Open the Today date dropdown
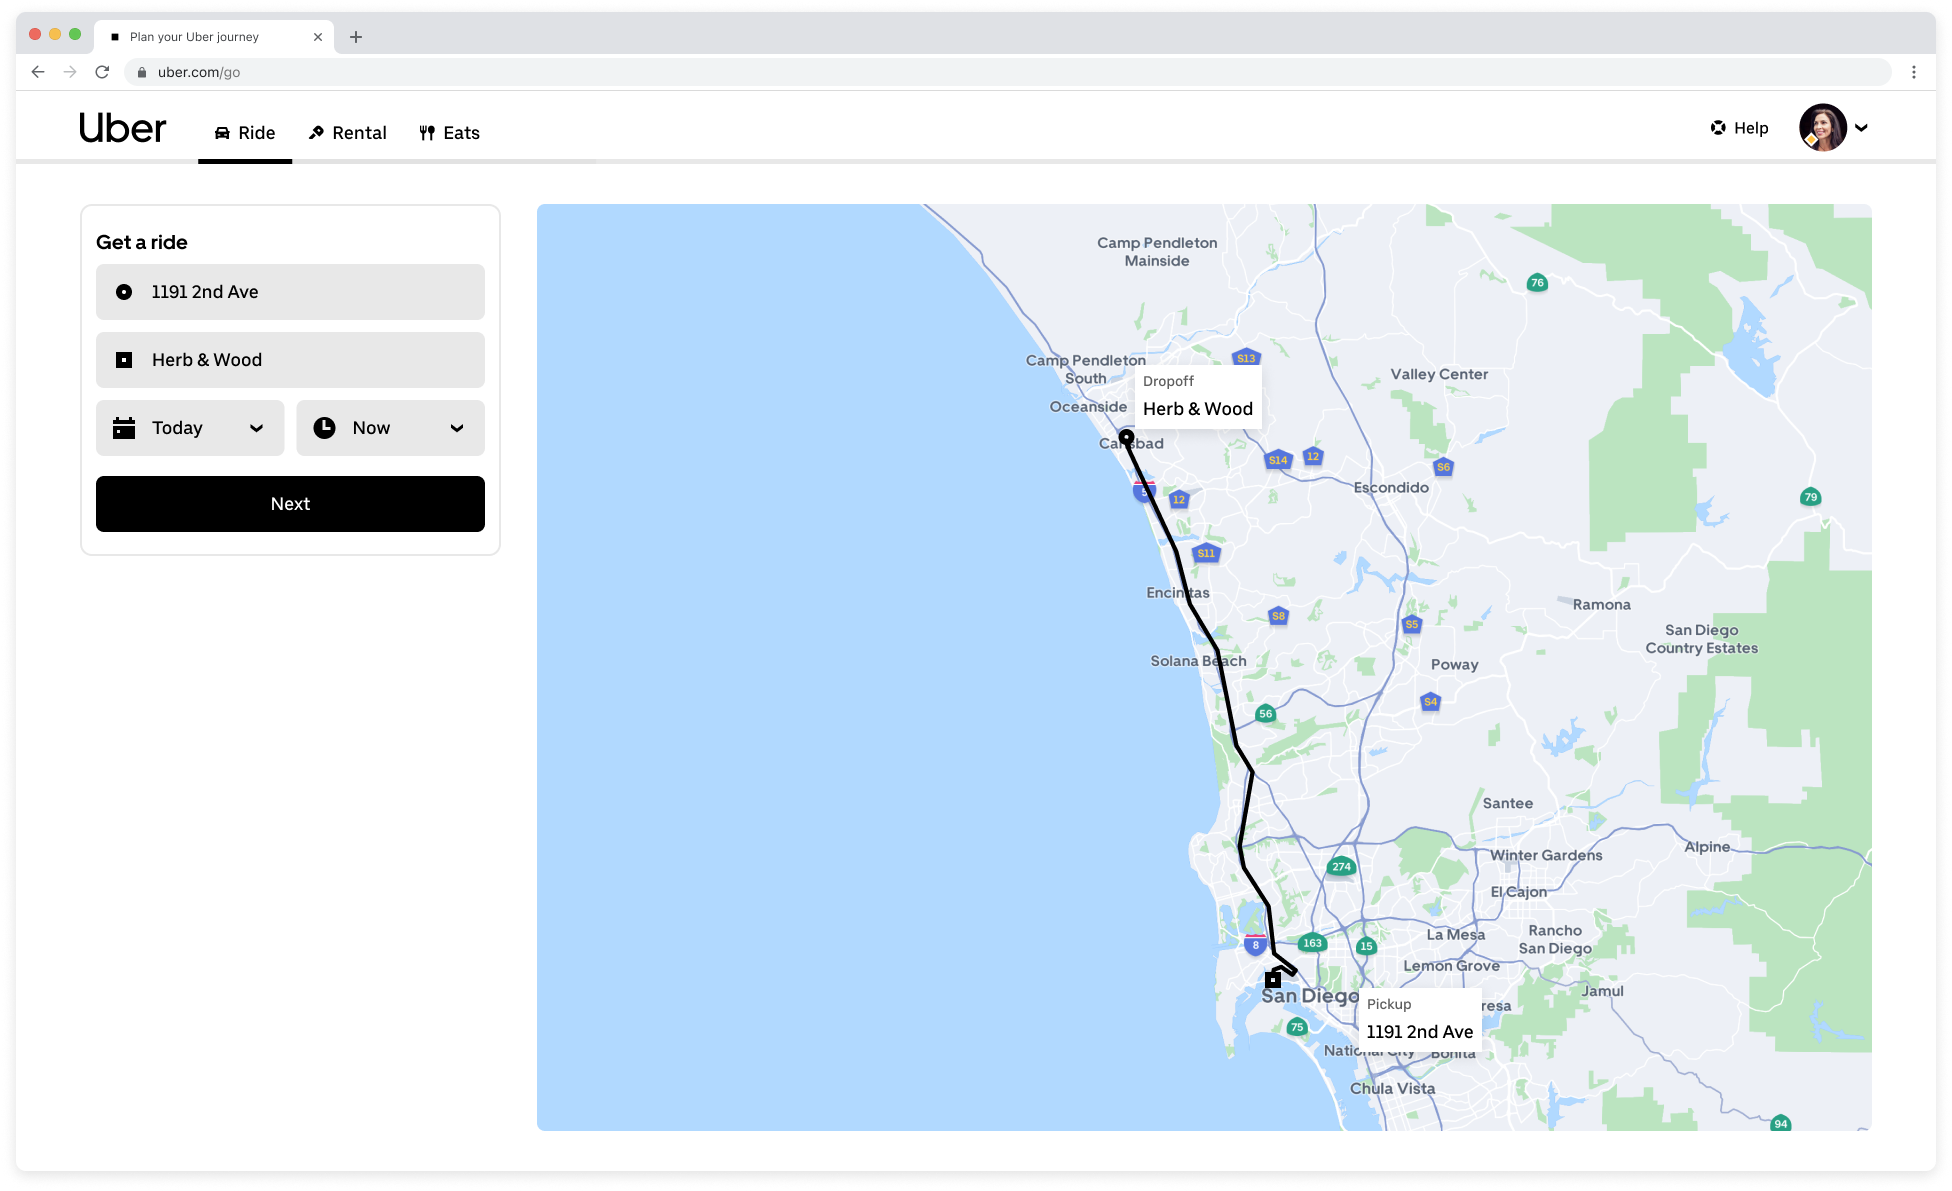This screenshot has height=1191, width=1952. pyautogui.click(x=190, y=428)
